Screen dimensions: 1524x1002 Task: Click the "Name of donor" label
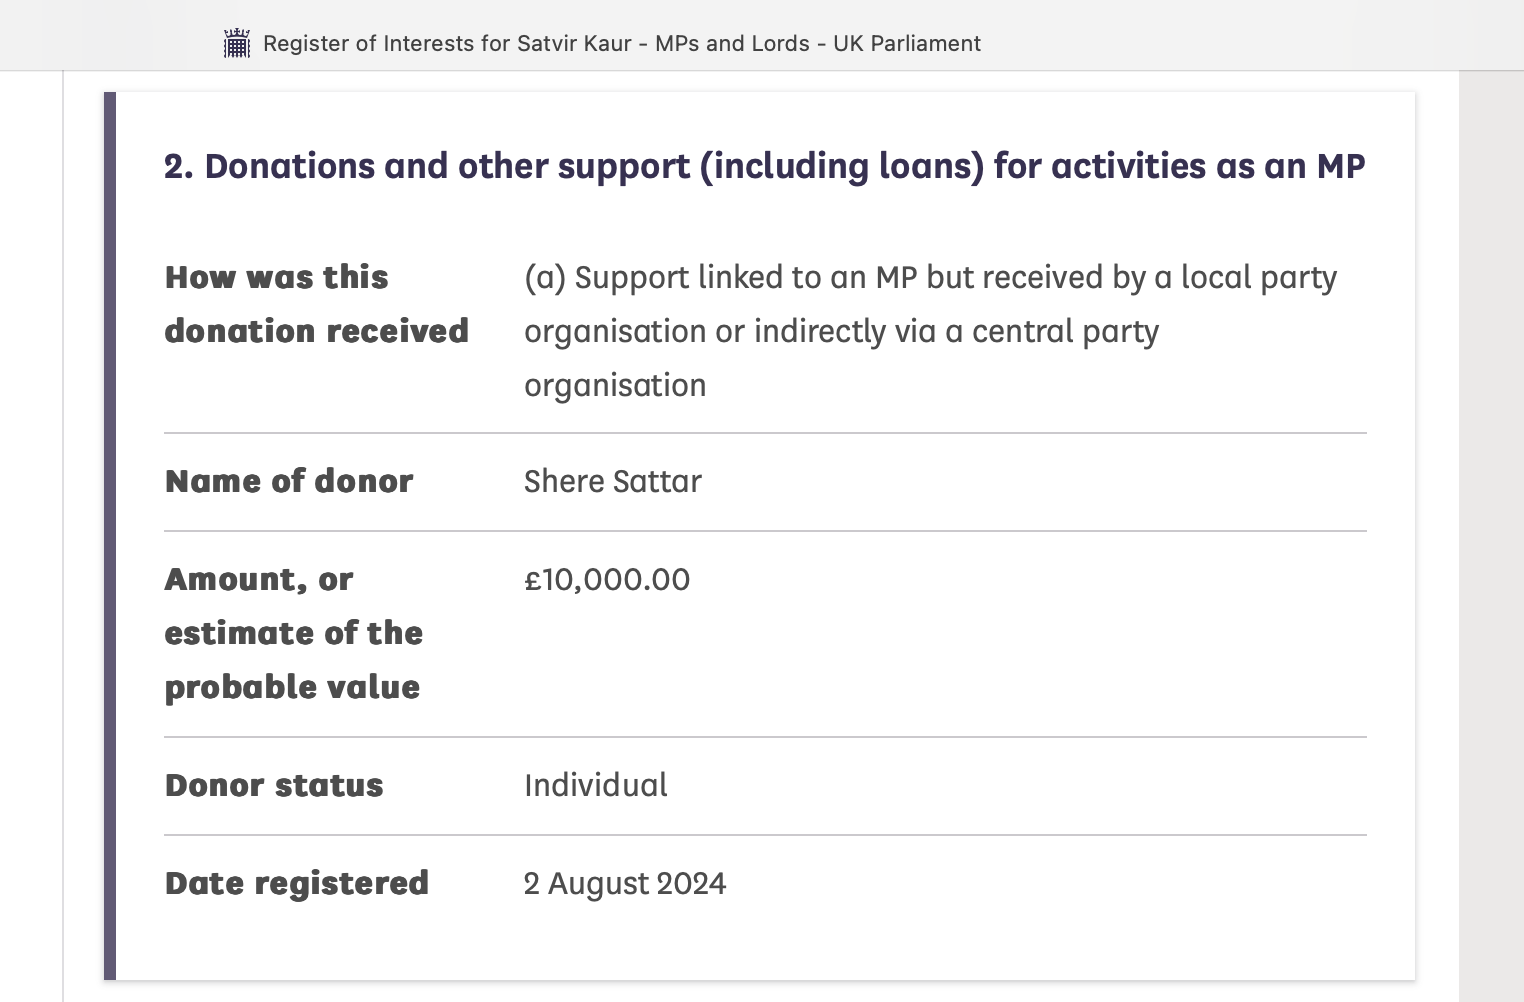[x=288, y=481]
